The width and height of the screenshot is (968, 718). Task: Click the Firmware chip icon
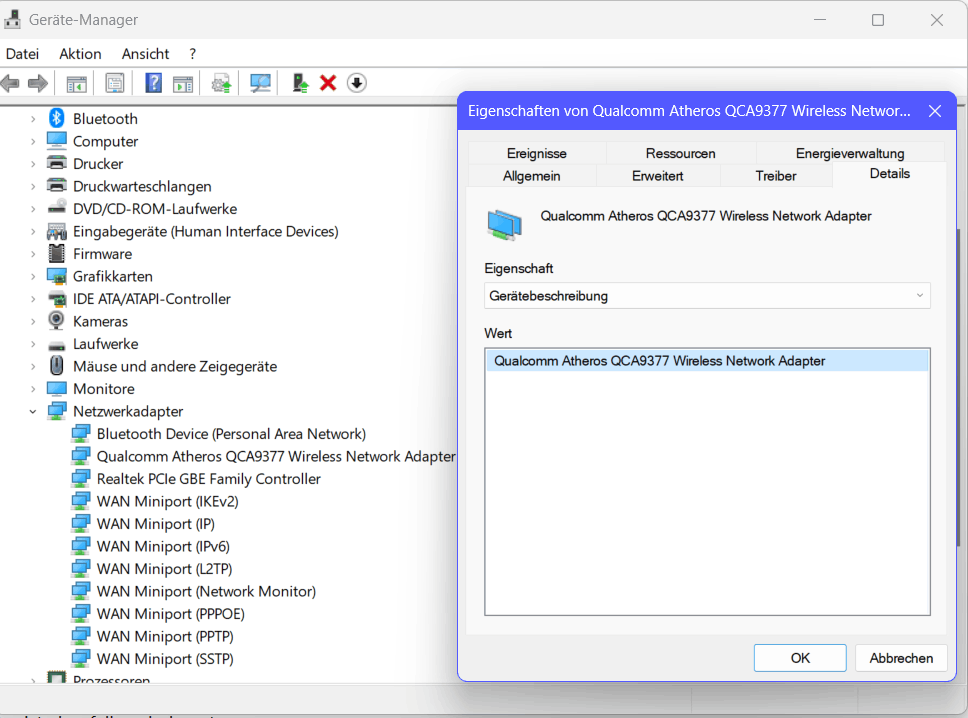[57, 253]
